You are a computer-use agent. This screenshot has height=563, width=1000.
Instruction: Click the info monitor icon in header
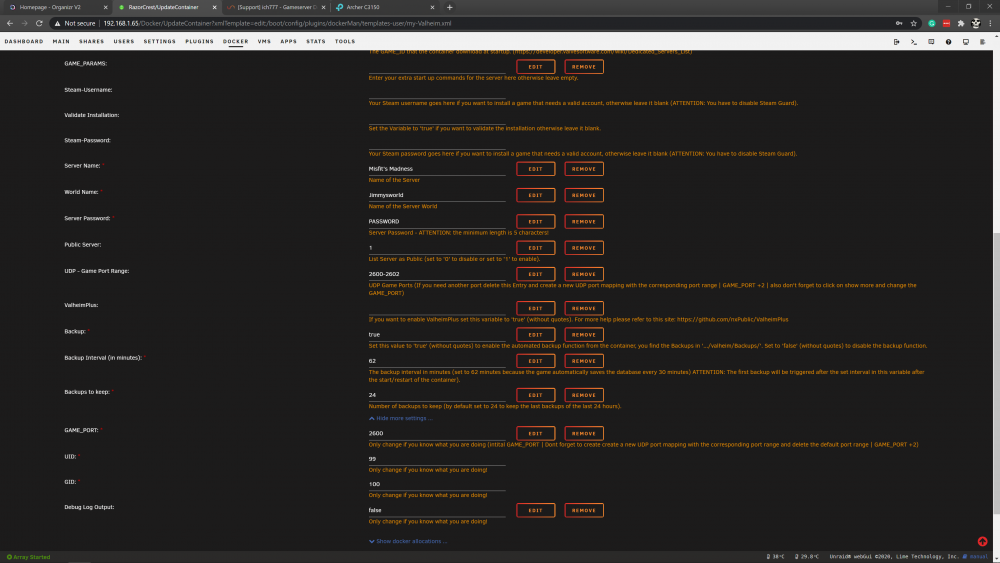(966, 41)
